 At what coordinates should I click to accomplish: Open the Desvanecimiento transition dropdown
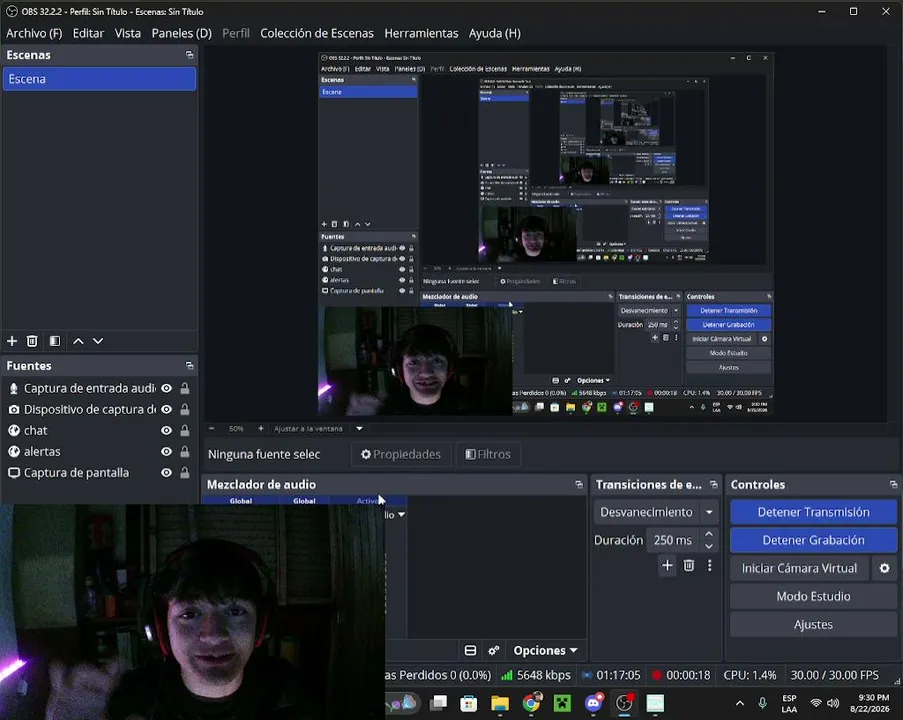click(655, 512)
